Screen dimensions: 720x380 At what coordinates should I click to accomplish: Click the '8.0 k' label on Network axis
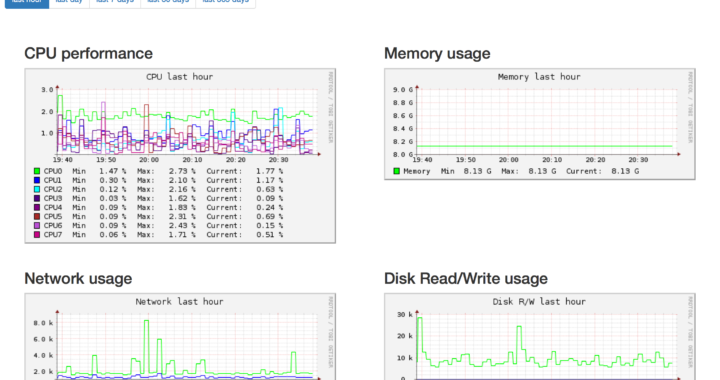[43, 323]
